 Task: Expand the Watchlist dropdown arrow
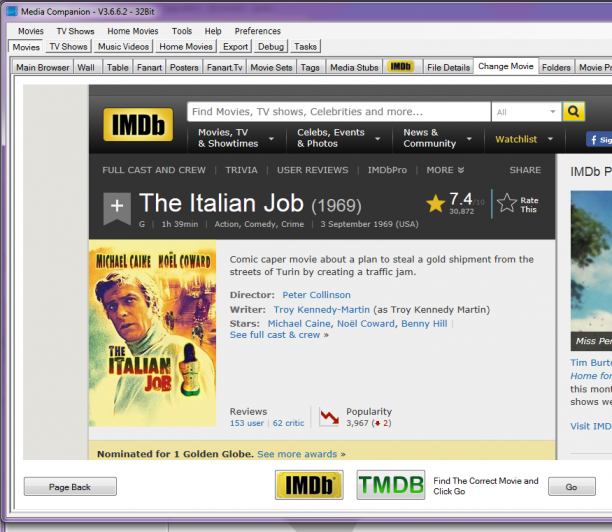pos(550,139)
